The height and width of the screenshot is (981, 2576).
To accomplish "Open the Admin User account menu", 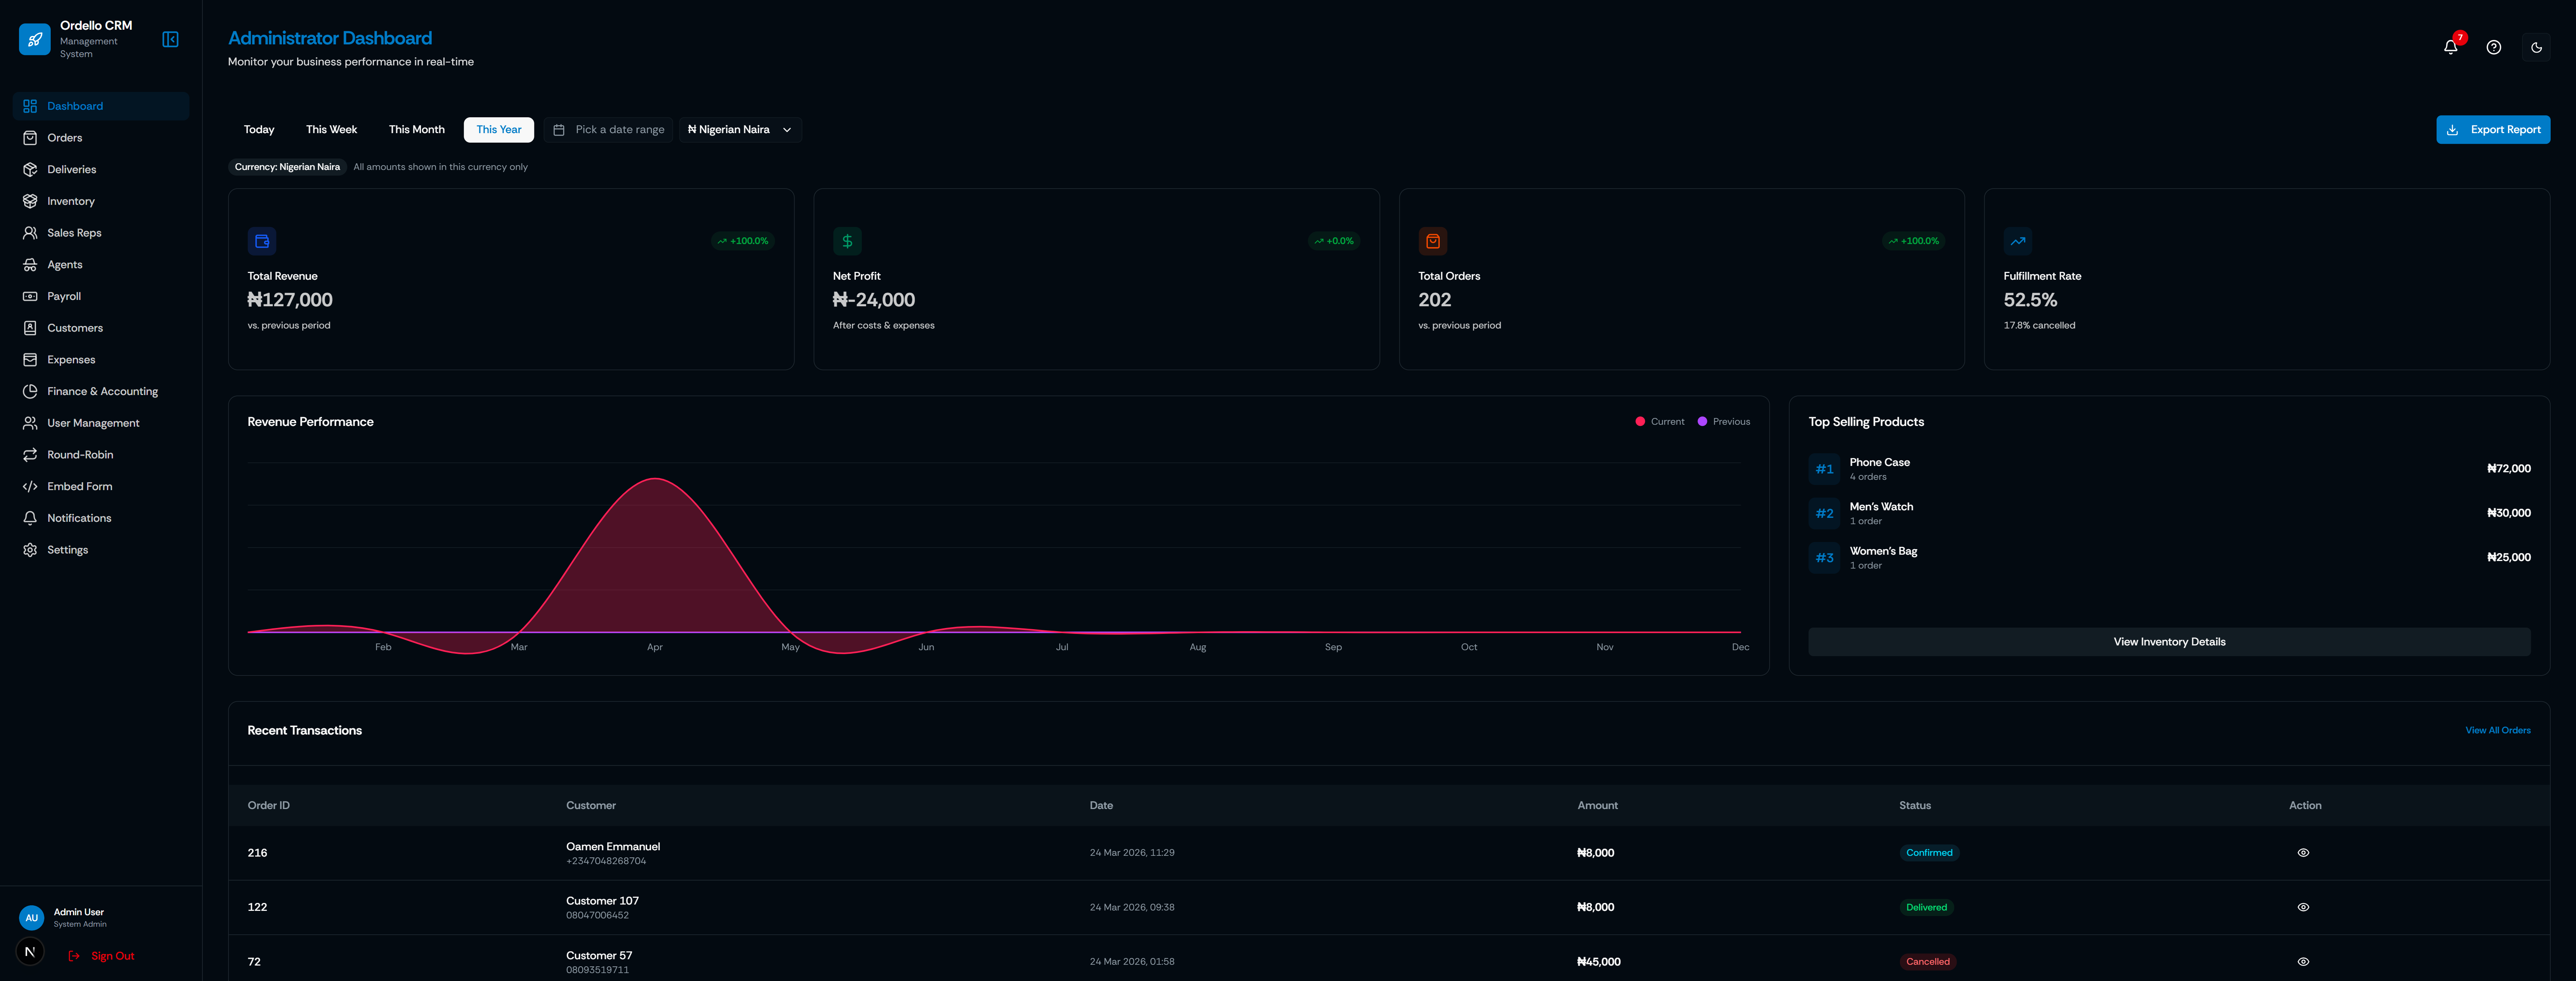I will 78,917.
